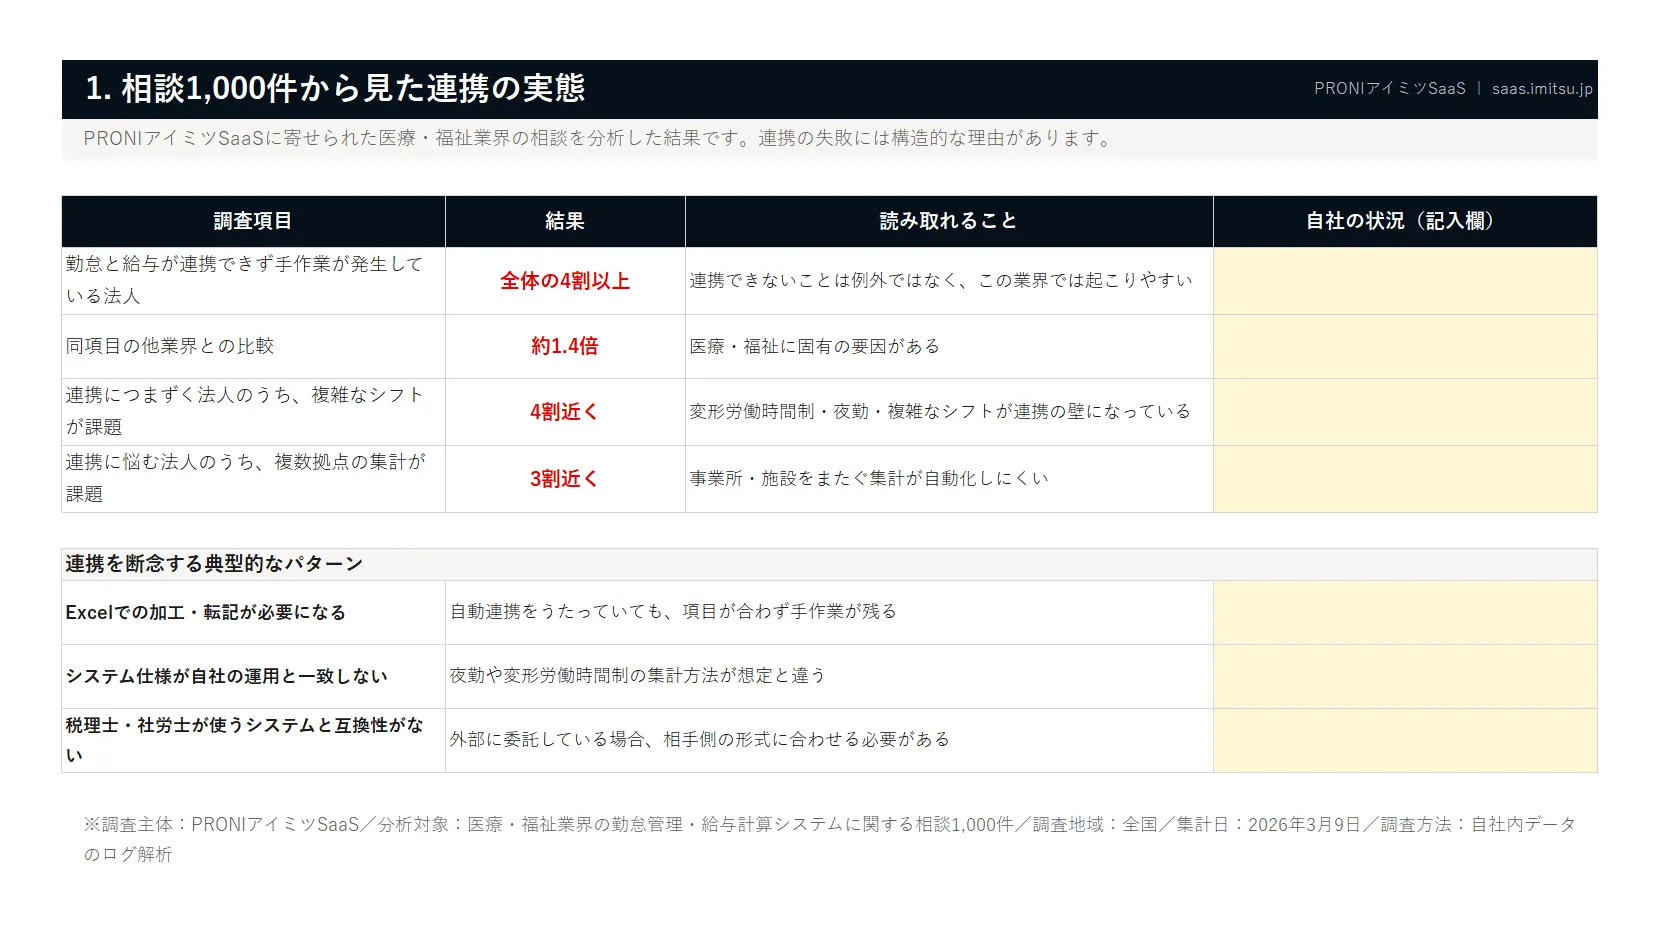The image size is (1659, 933).
Task: Click 'システム仕様が自社の運用と一致しない' cell
Action: [x=253, y=676]
